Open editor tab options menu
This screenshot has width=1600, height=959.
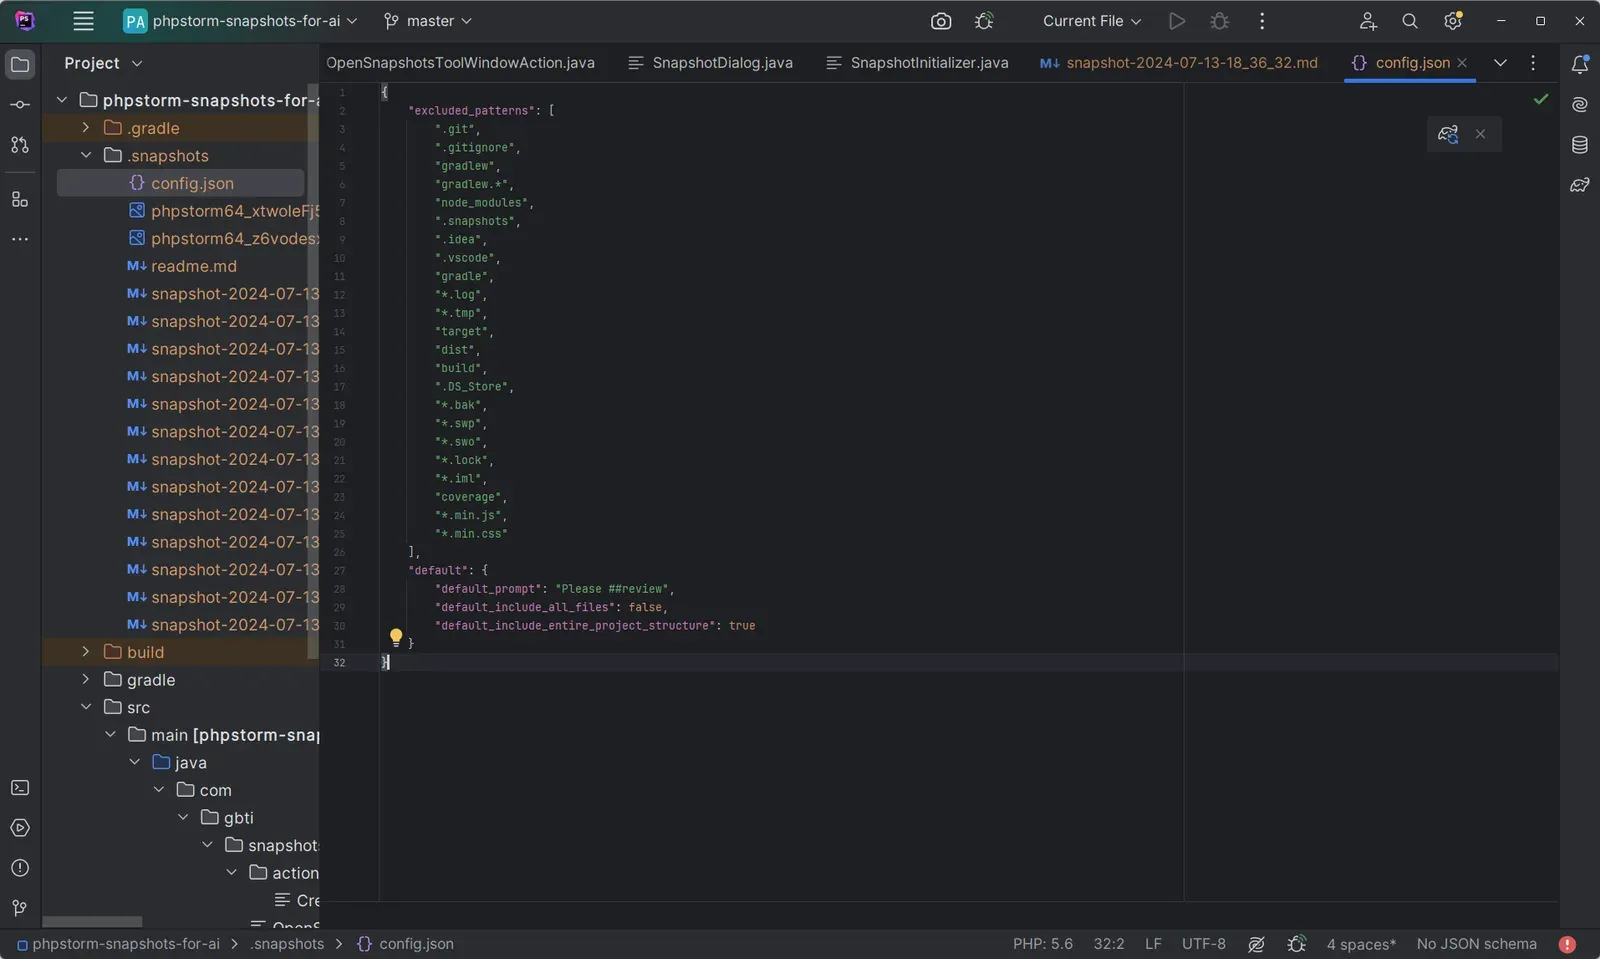pyautogui.click(x=1533, y=63)
